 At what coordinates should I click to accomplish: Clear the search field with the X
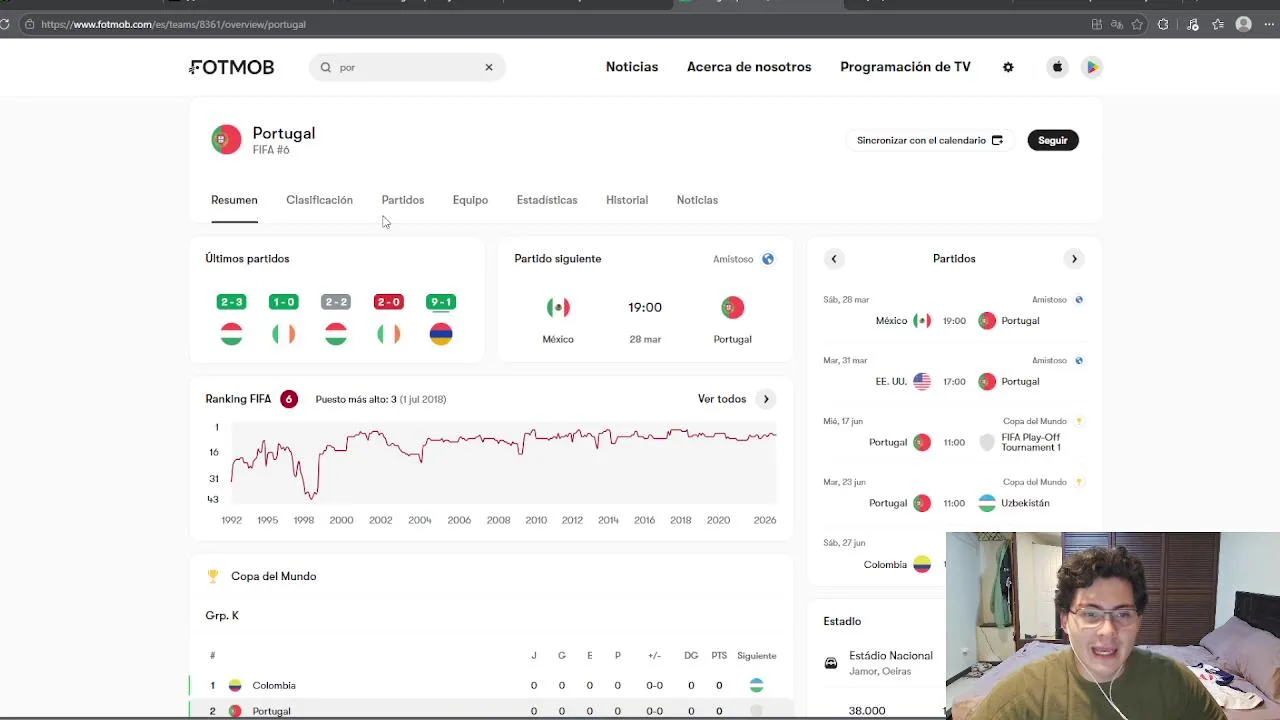coord(489,67)
